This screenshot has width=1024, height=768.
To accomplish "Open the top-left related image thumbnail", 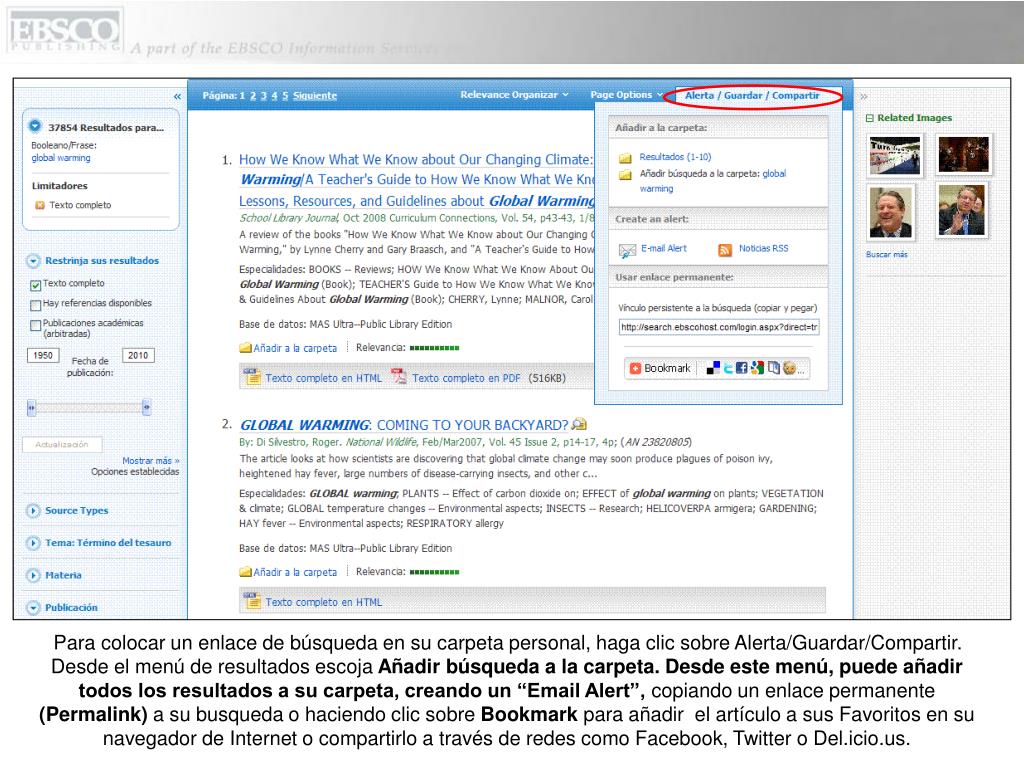I will click(895, 155).
